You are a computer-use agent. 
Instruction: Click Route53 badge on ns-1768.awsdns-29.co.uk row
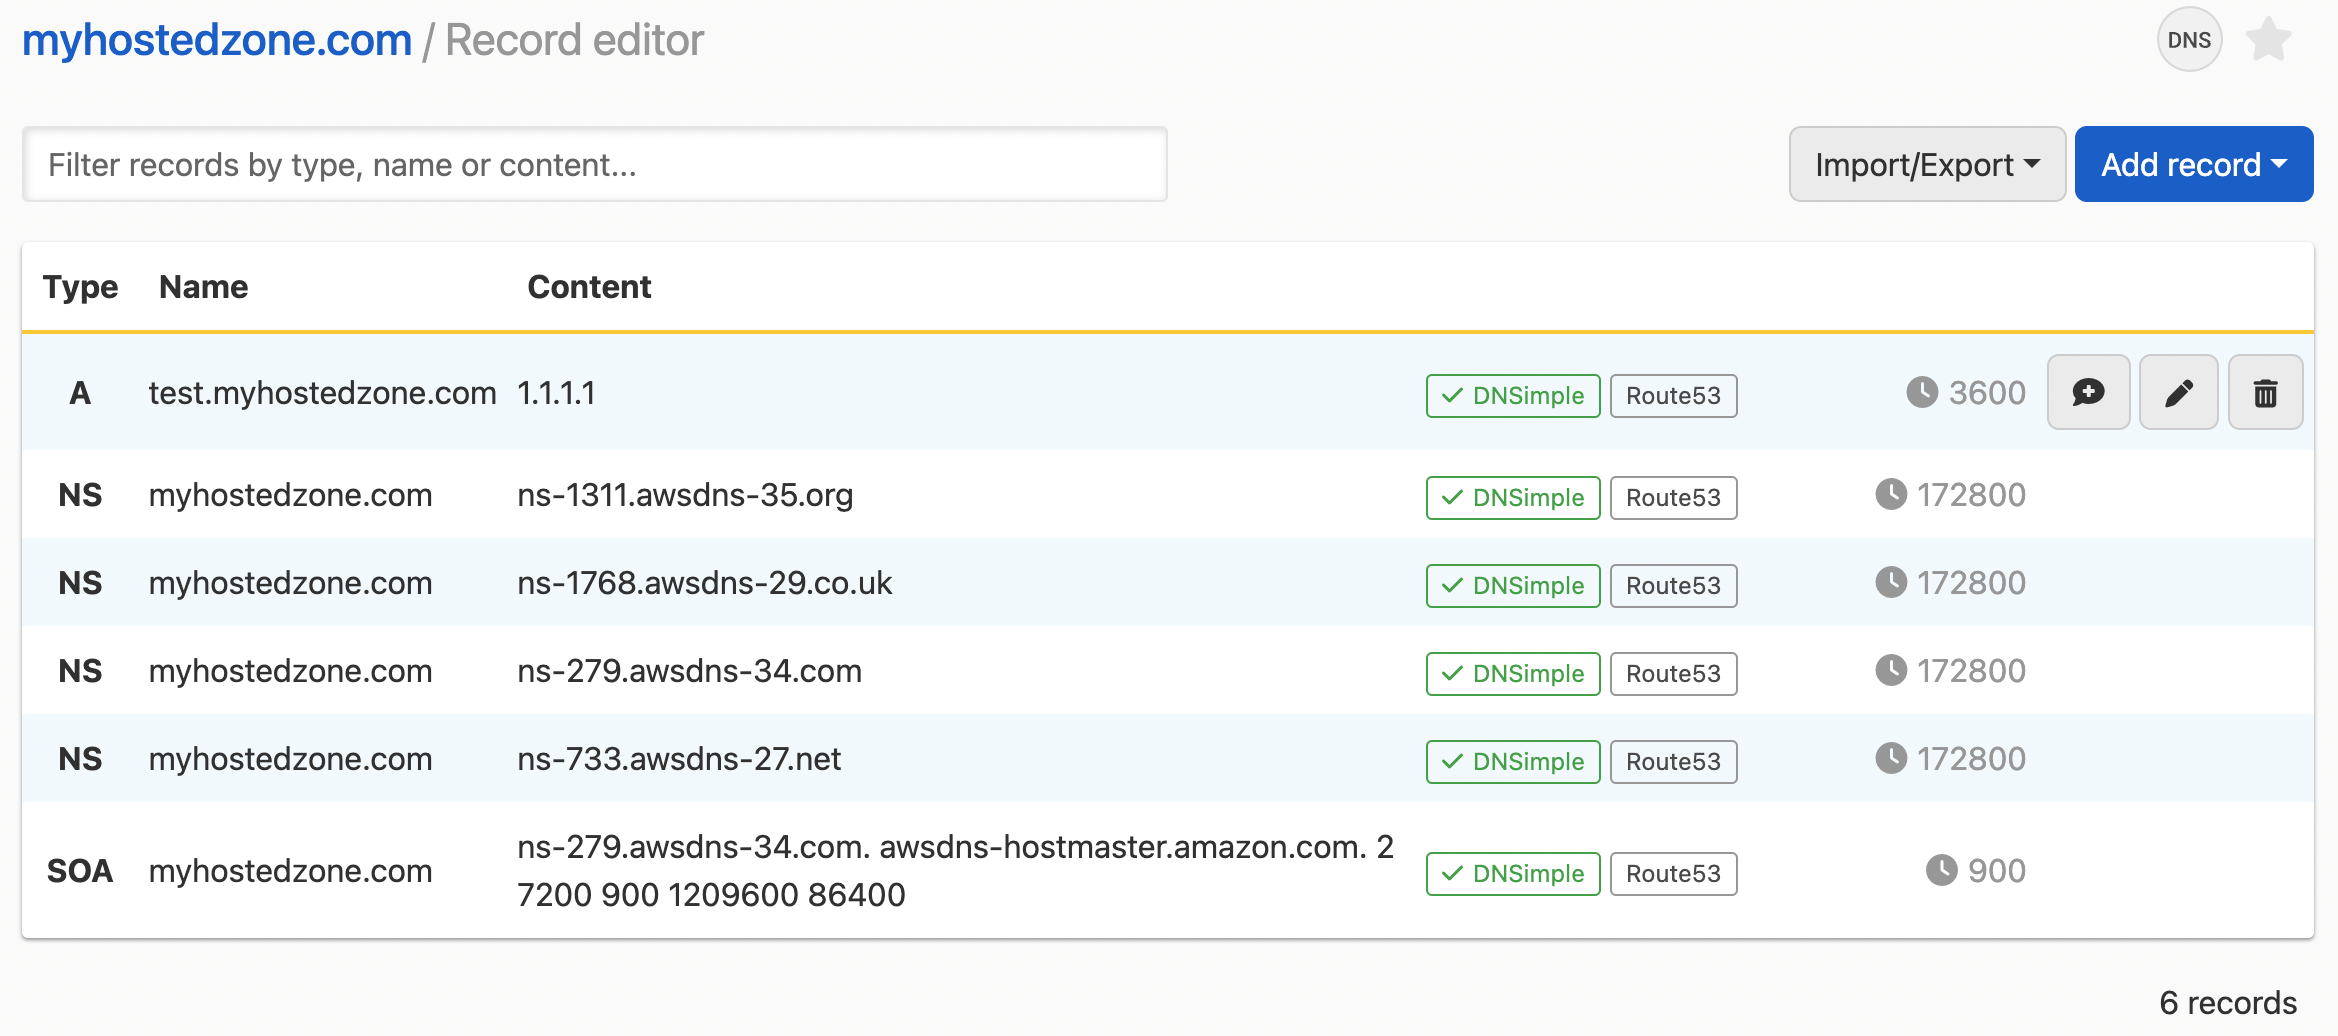pos(1673,586)
